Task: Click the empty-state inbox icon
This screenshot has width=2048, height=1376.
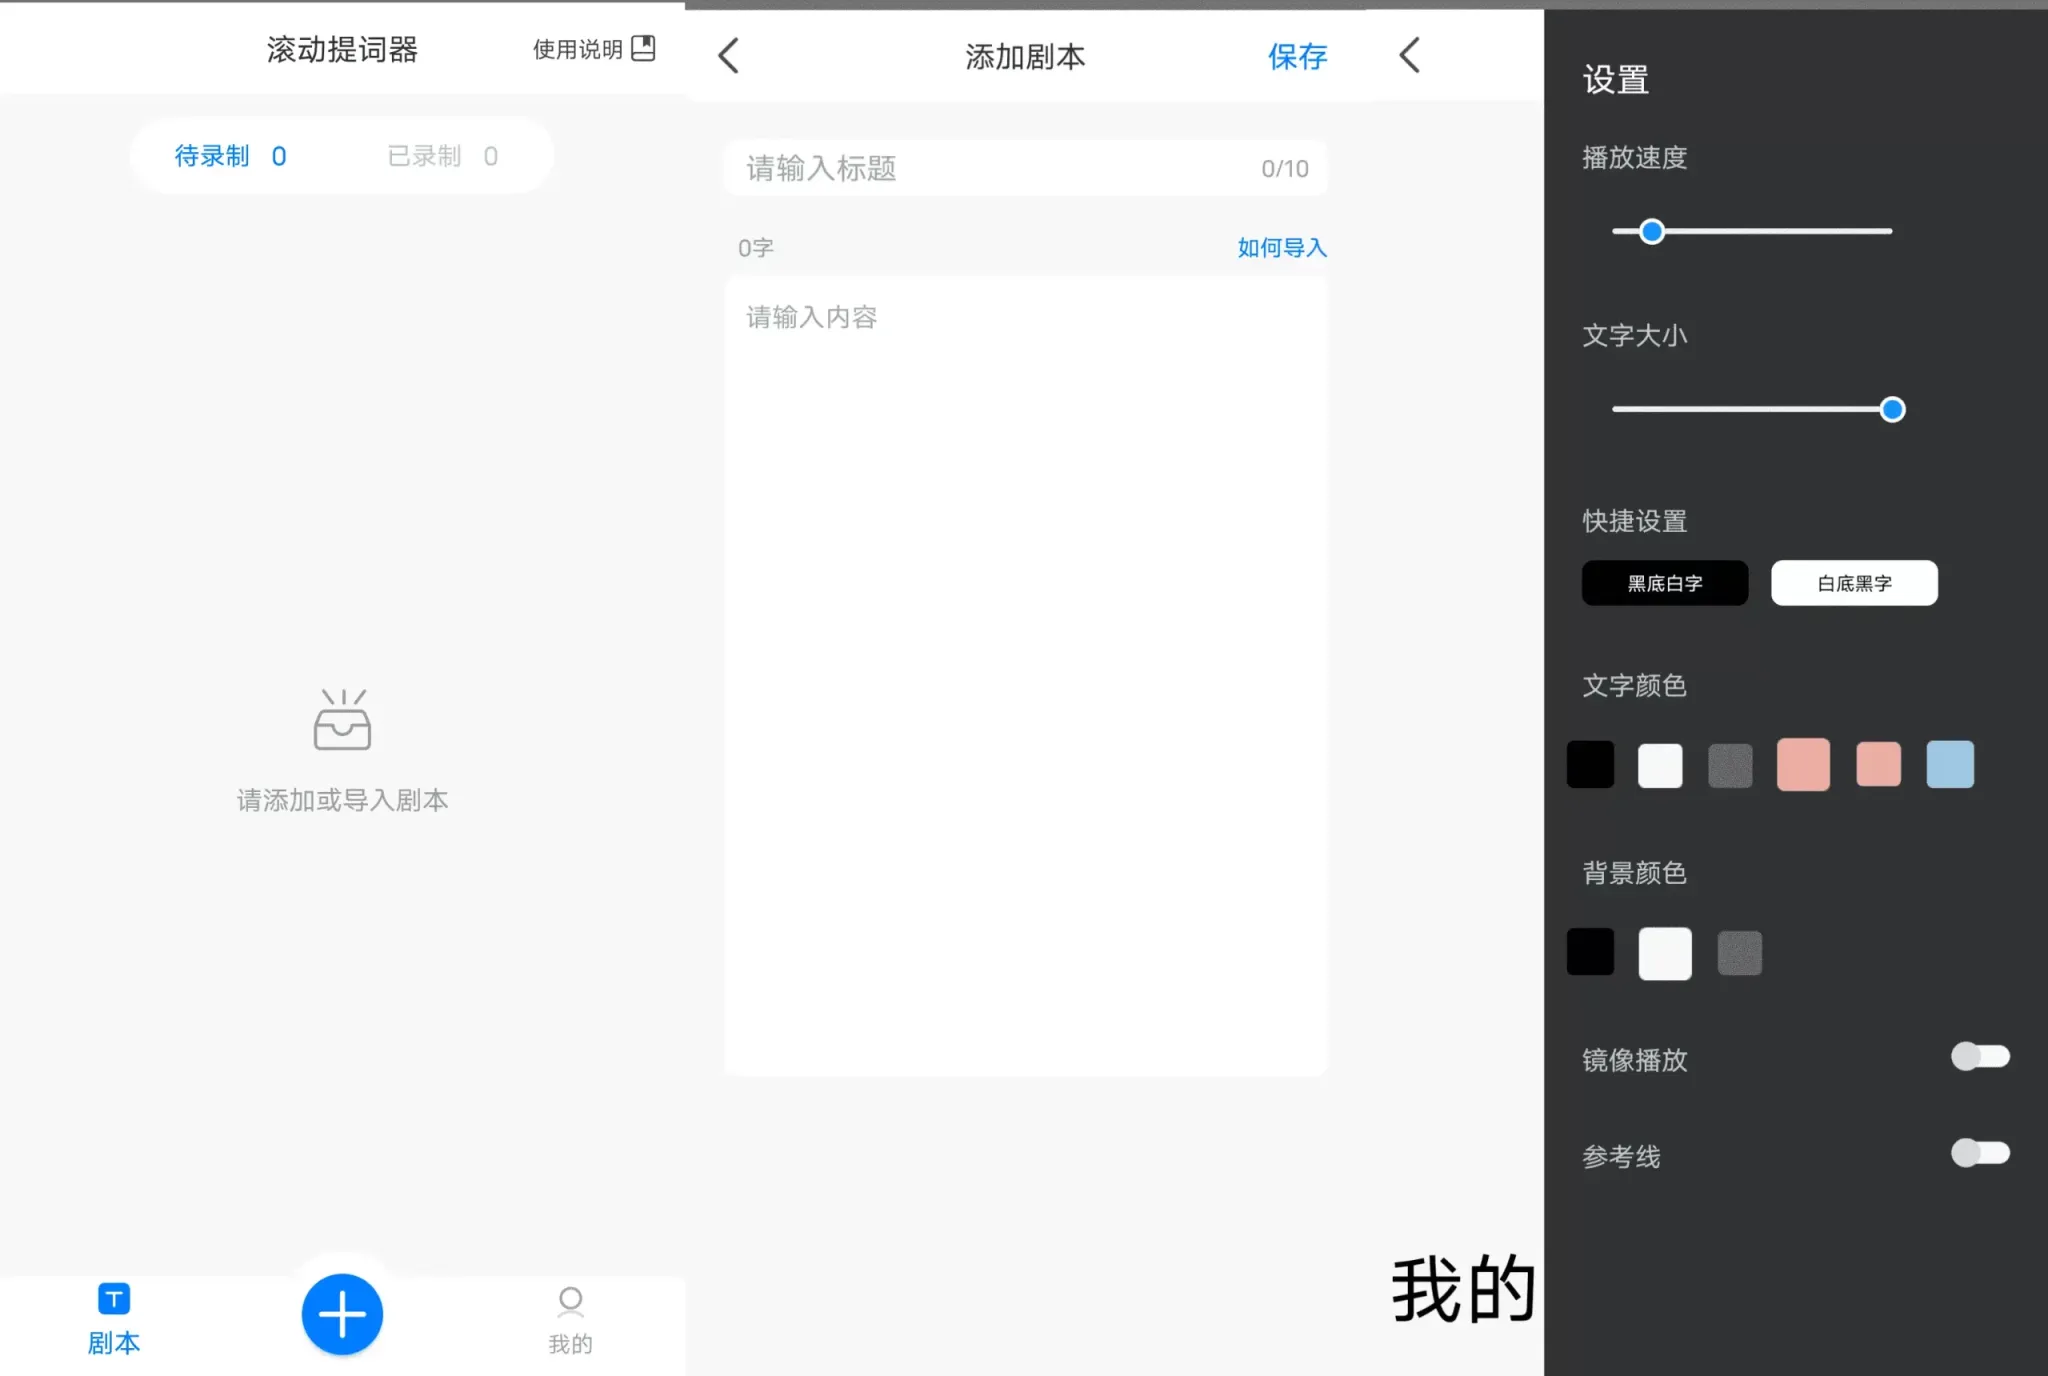Action: tap(343, 722)
